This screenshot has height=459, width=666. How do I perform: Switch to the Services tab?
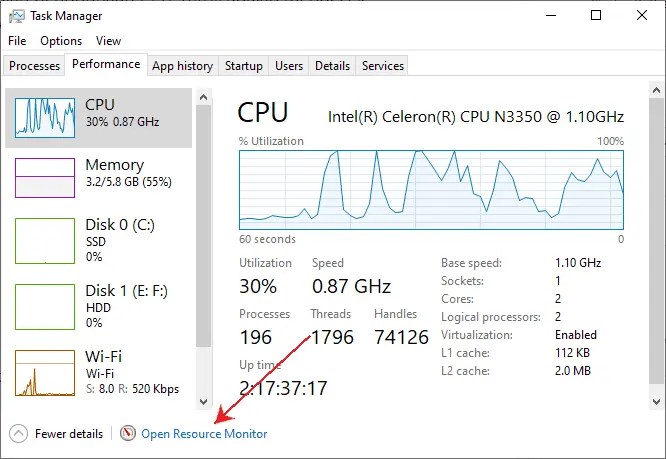[x=383, y=66]
